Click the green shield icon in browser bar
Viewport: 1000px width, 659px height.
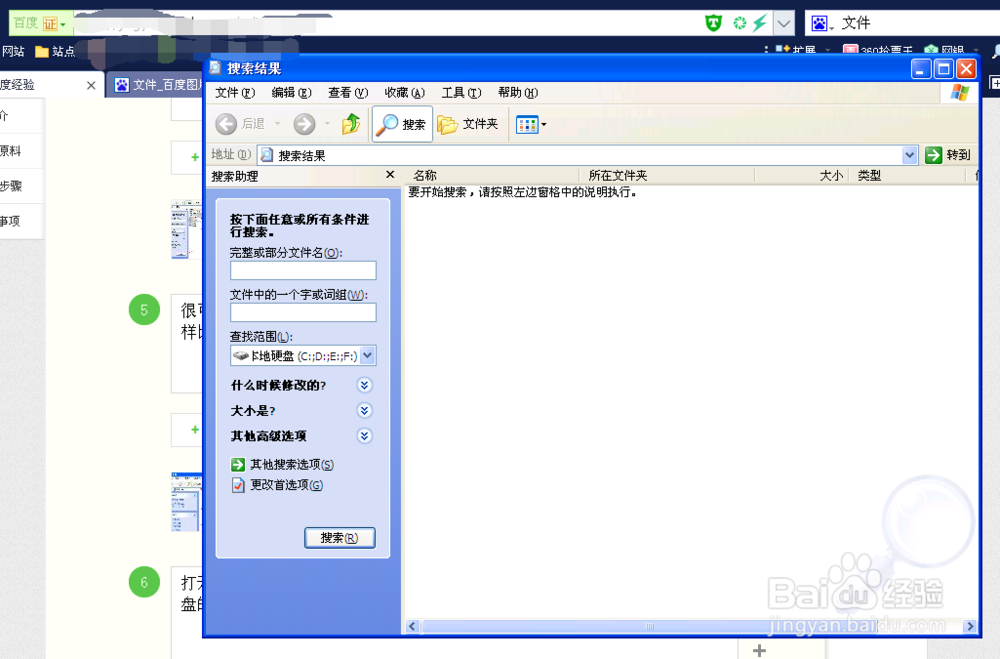coord(713,24)
